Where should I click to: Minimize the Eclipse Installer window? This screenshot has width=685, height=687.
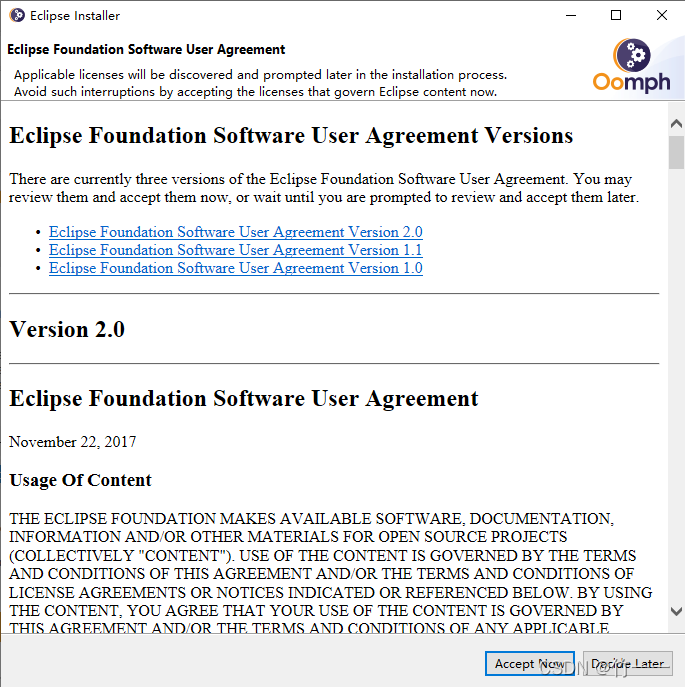pos(571,15)
